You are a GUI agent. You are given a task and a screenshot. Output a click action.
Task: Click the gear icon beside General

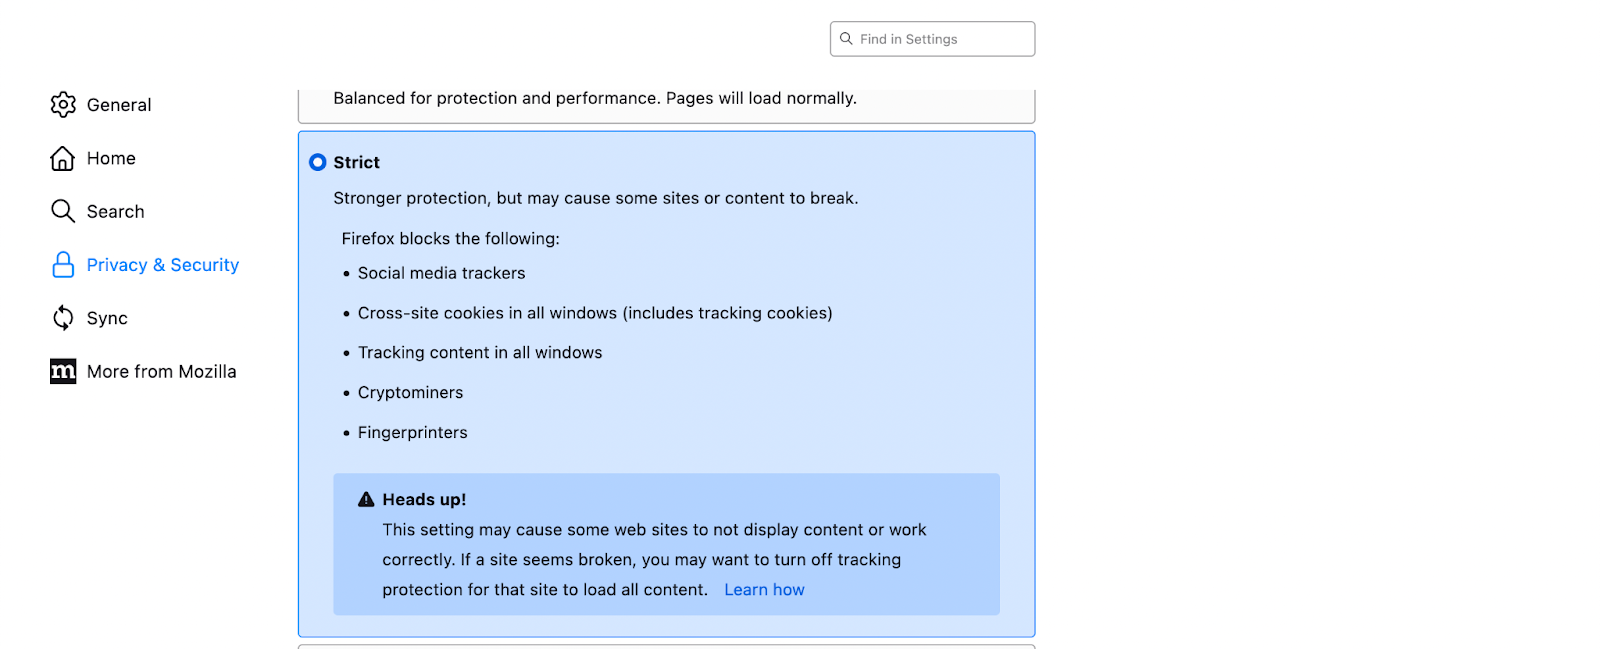63,105
